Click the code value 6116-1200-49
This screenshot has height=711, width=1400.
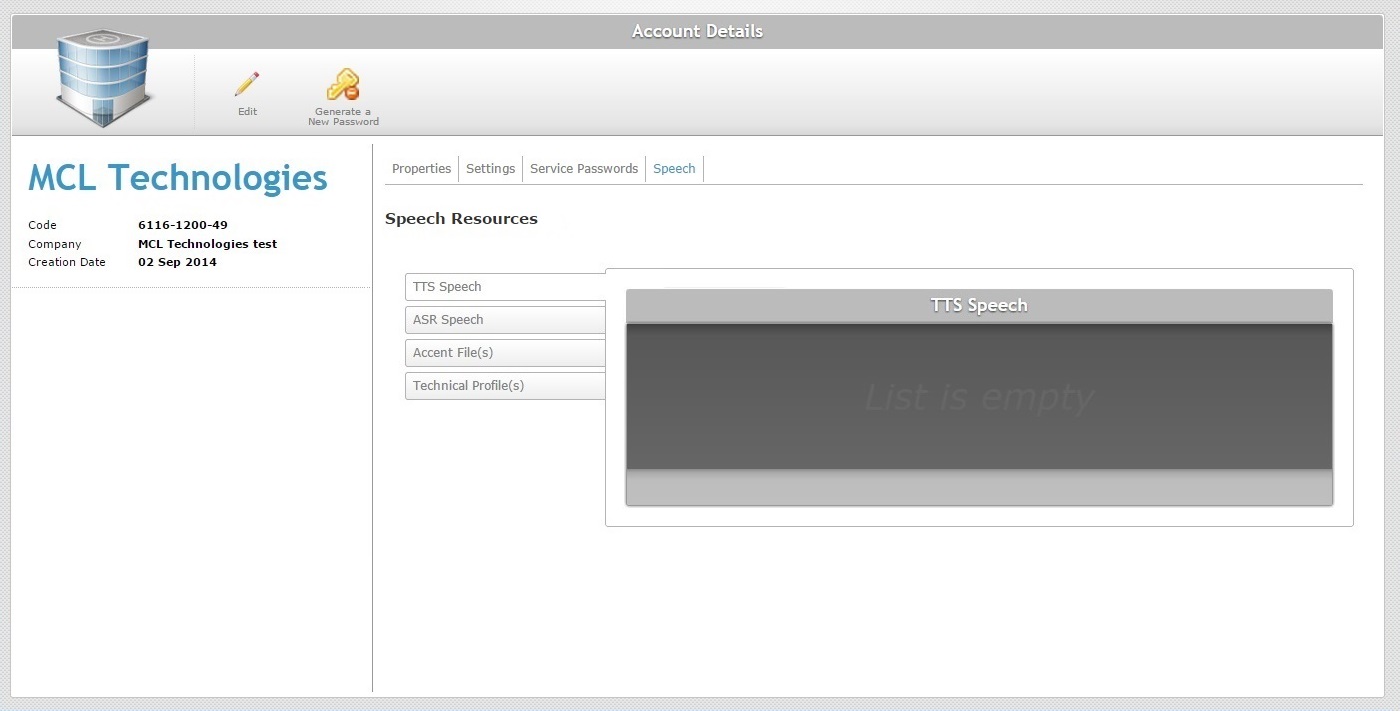pos(183,225)
